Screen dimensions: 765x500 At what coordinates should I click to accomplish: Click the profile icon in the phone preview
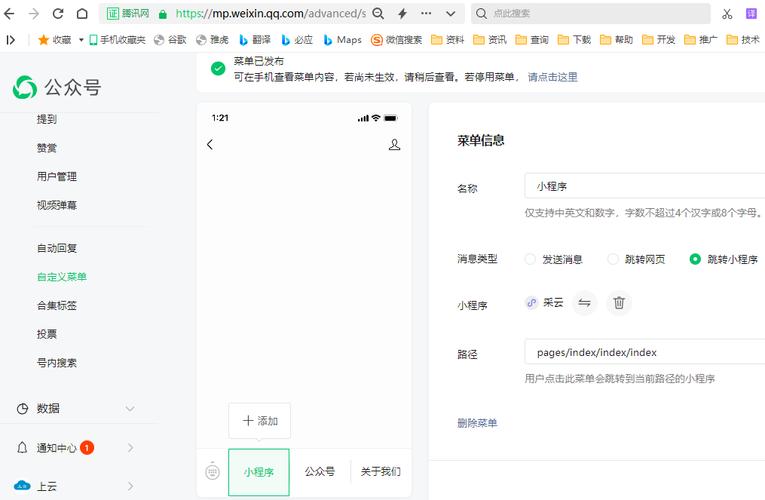tap(394, 144)
